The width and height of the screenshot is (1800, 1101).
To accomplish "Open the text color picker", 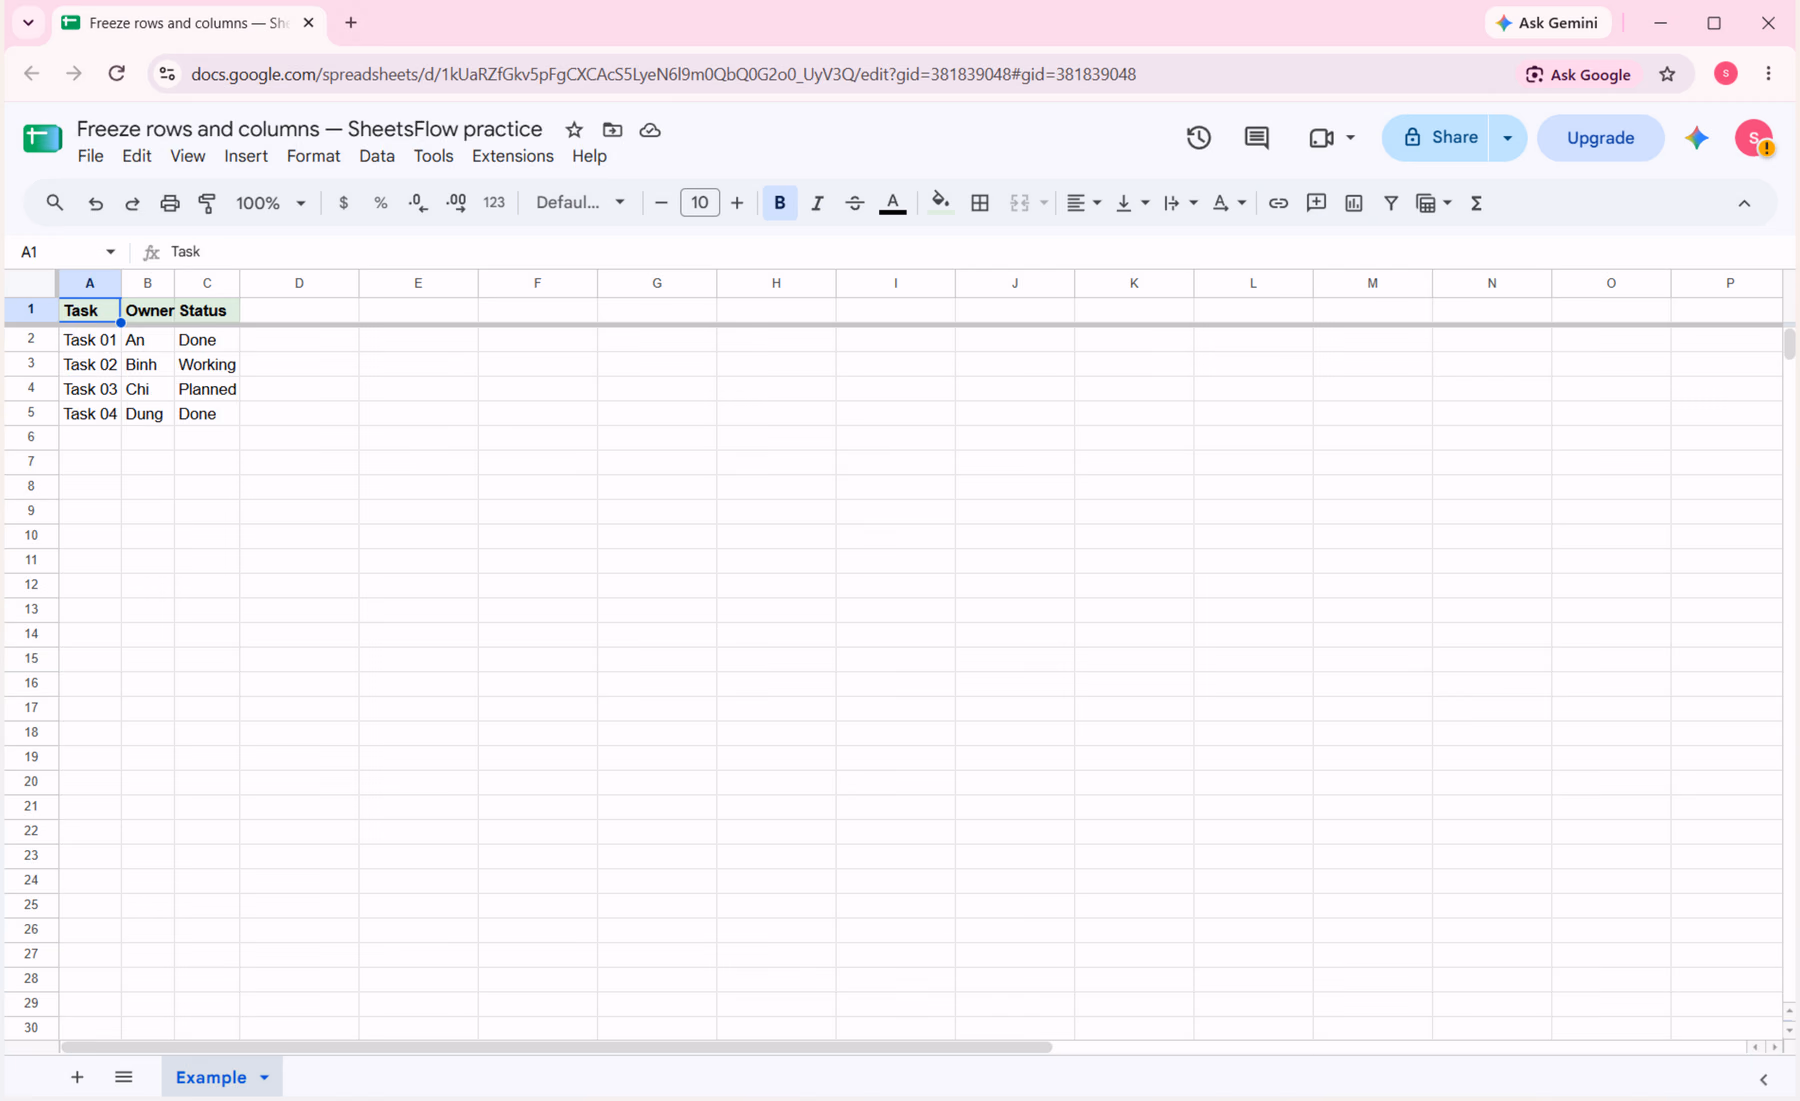I will (x=892, y=203).
